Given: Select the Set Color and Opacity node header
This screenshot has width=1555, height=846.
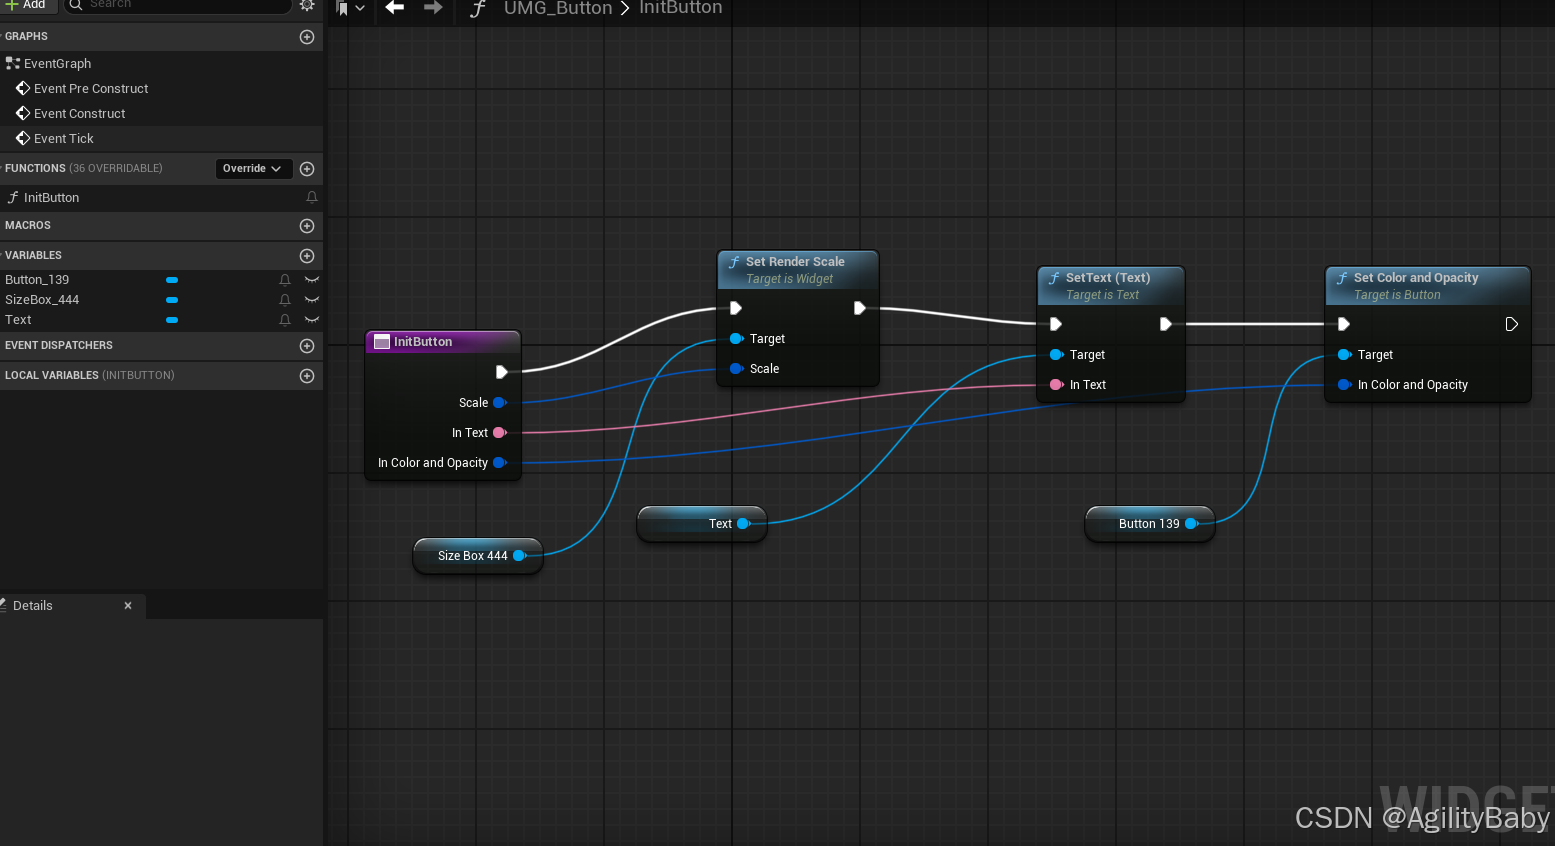Looking at the screenshot, I should 1428,286.
